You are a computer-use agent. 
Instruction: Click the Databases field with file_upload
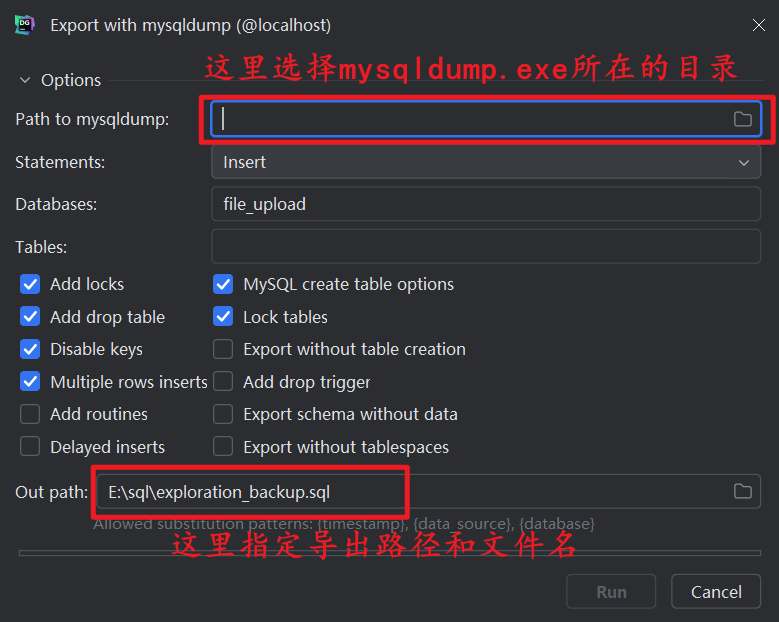[x=485, y=204]
